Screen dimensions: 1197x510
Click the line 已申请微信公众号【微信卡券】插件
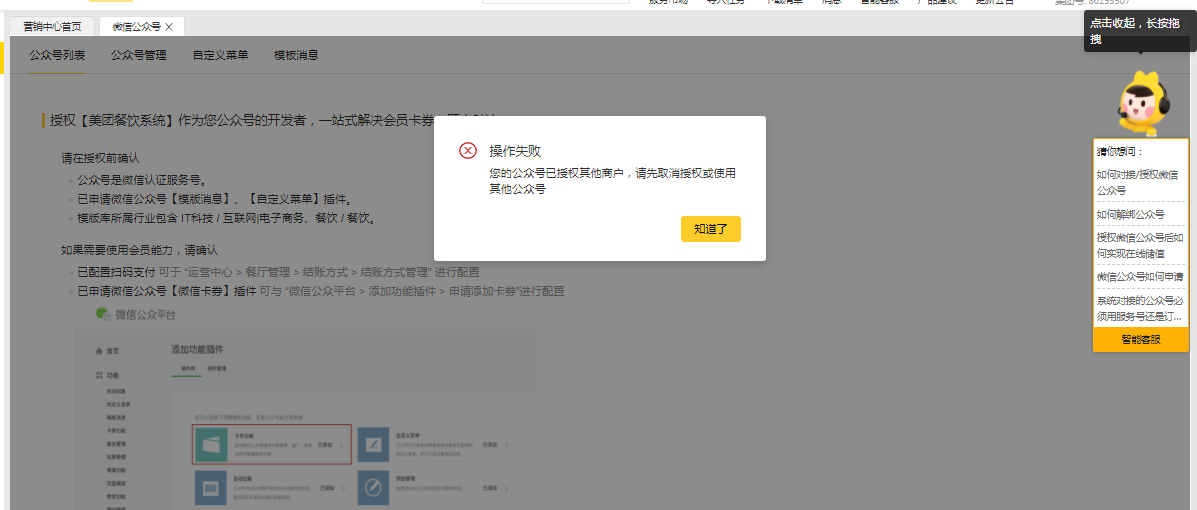321,291
